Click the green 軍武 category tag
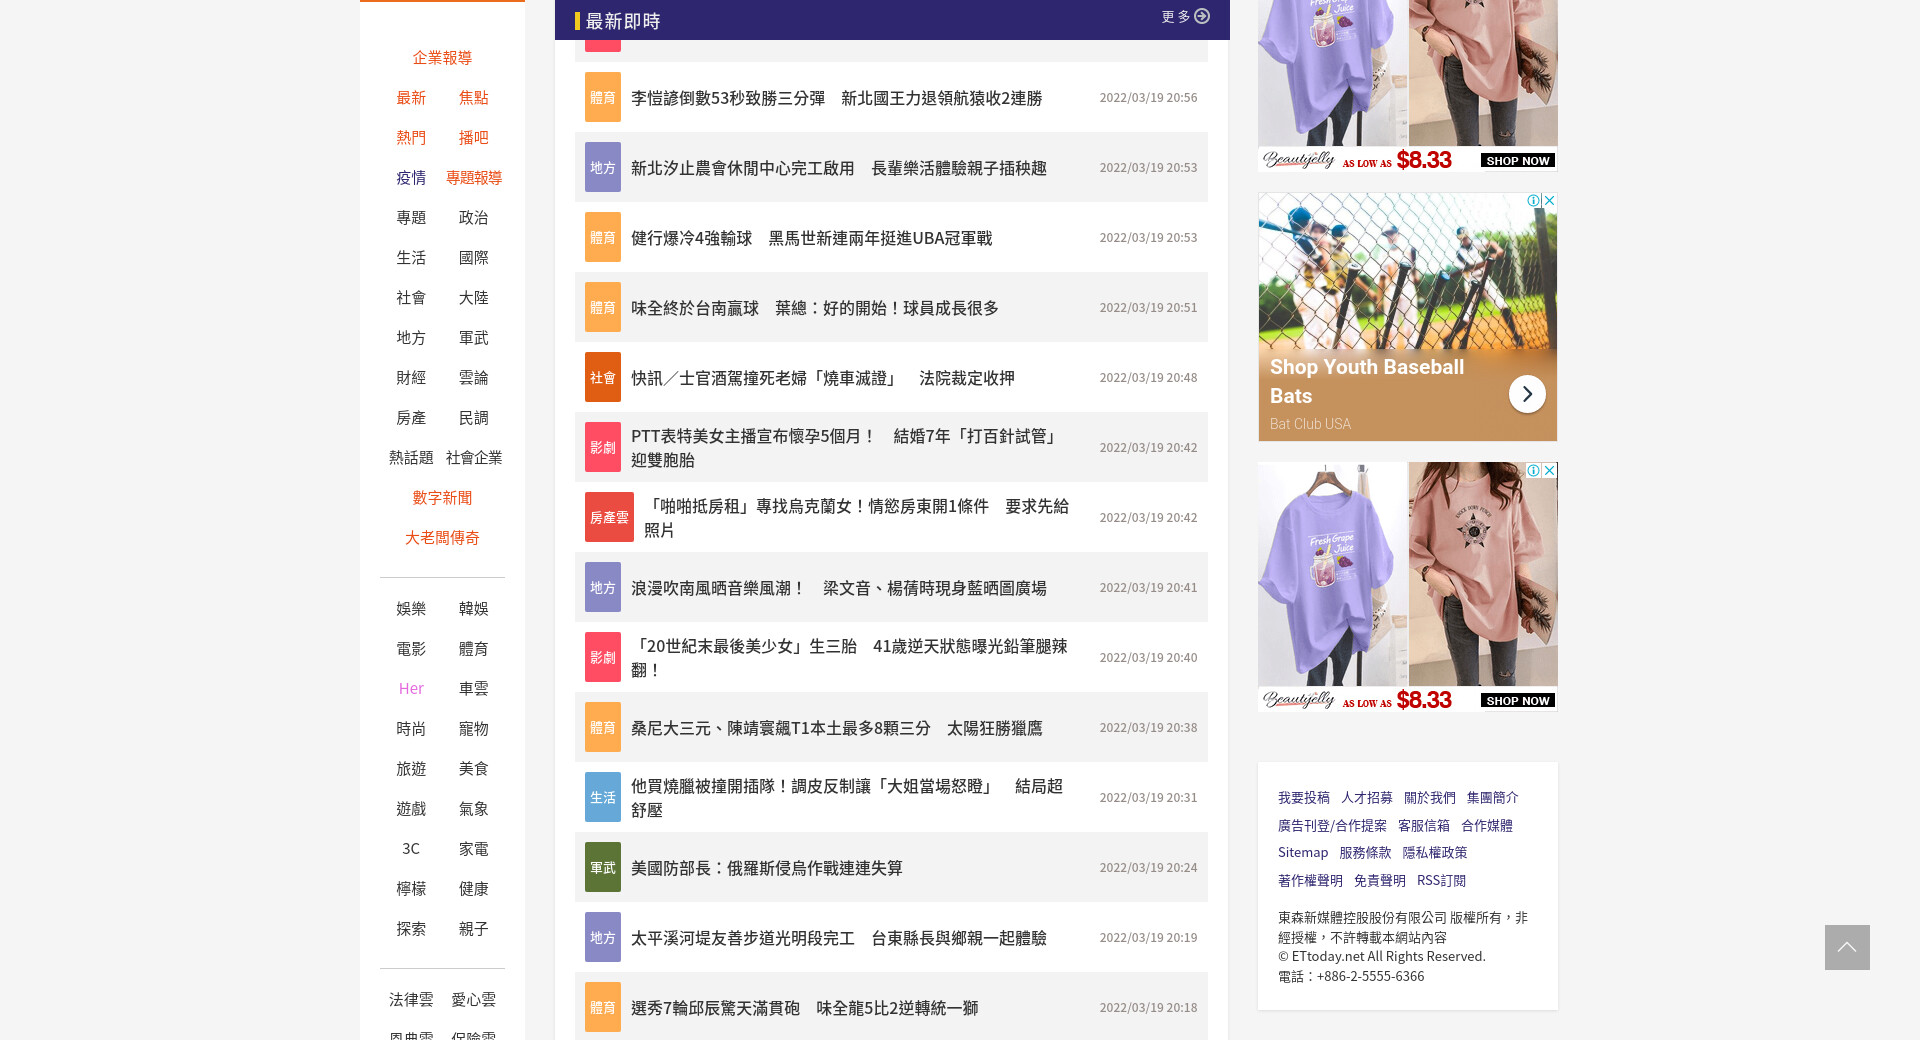Image resolution: width=1920 pixels, height=1040 pixels. pyautogui.click(x=602, y=868)
